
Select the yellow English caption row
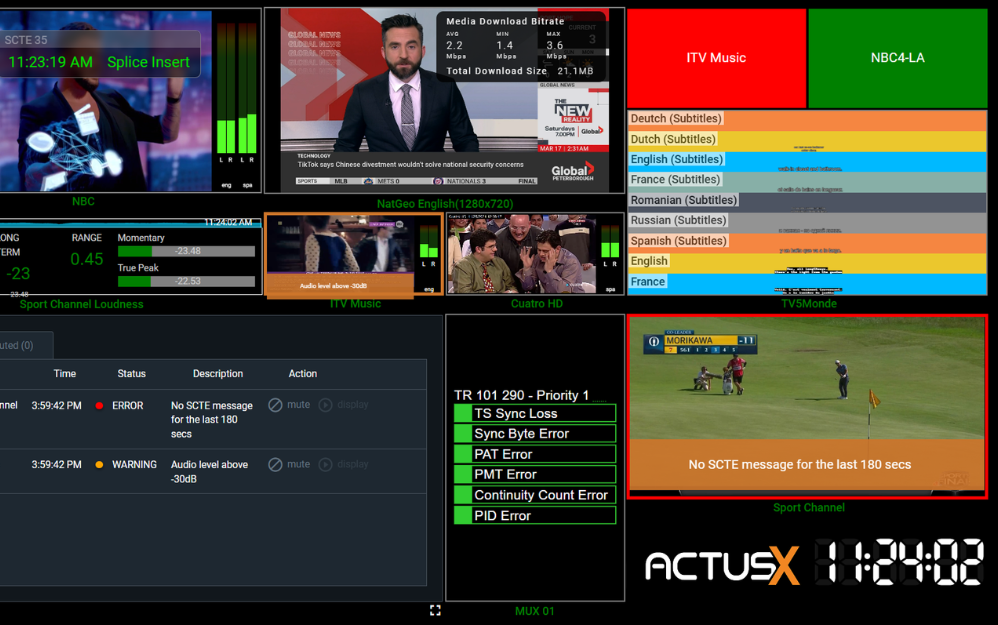[807, 262]
